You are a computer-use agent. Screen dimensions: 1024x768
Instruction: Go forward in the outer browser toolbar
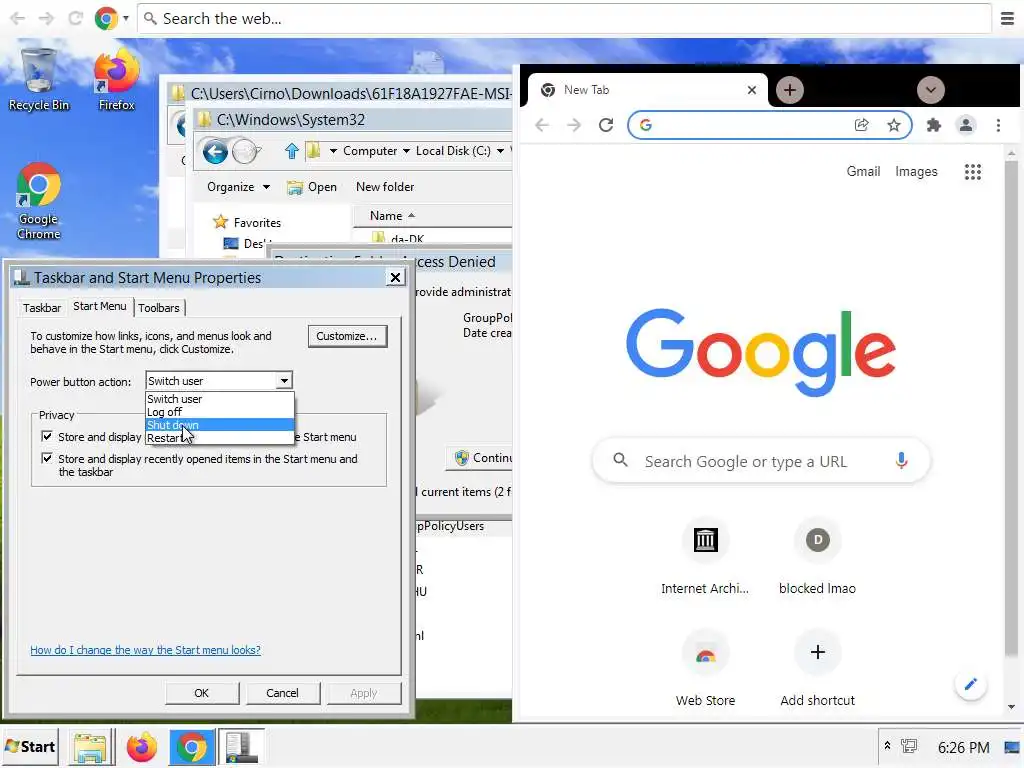pos(46,18)
